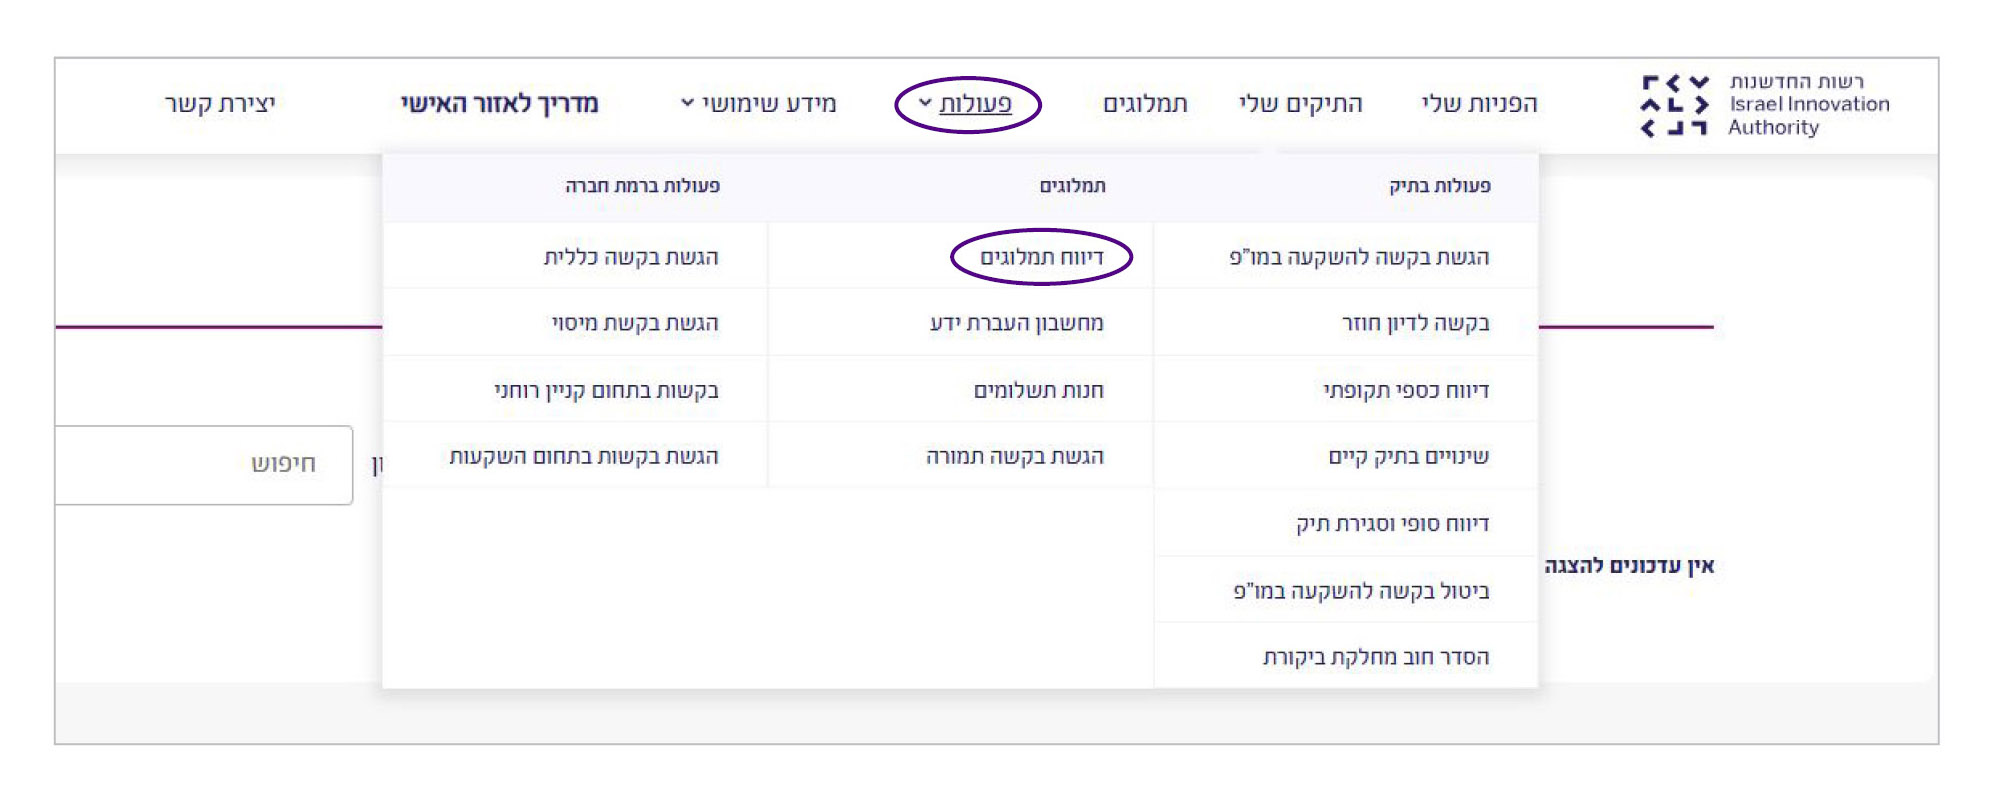Click יצירת קשר link
Screen dimensions: 2008x796
[220, 104]
